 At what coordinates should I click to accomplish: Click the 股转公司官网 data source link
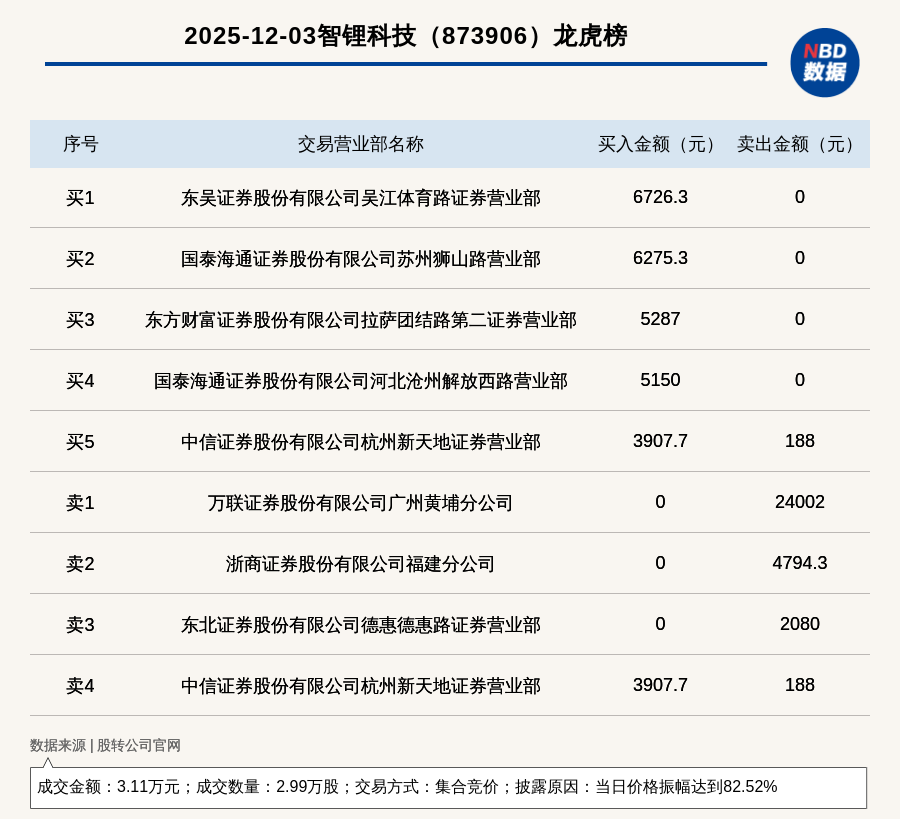pos(139,745)
